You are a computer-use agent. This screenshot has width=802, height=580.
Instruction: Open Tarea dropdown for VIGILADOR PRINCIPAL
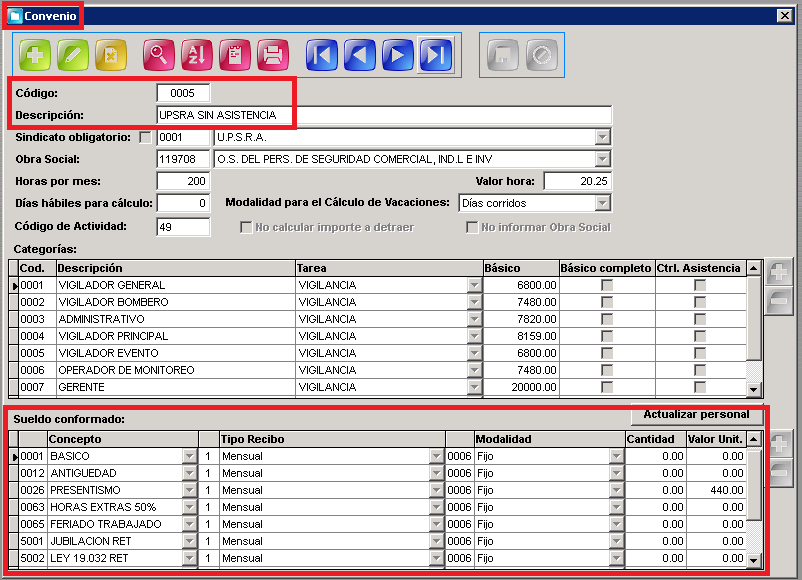tap(475, 336)
